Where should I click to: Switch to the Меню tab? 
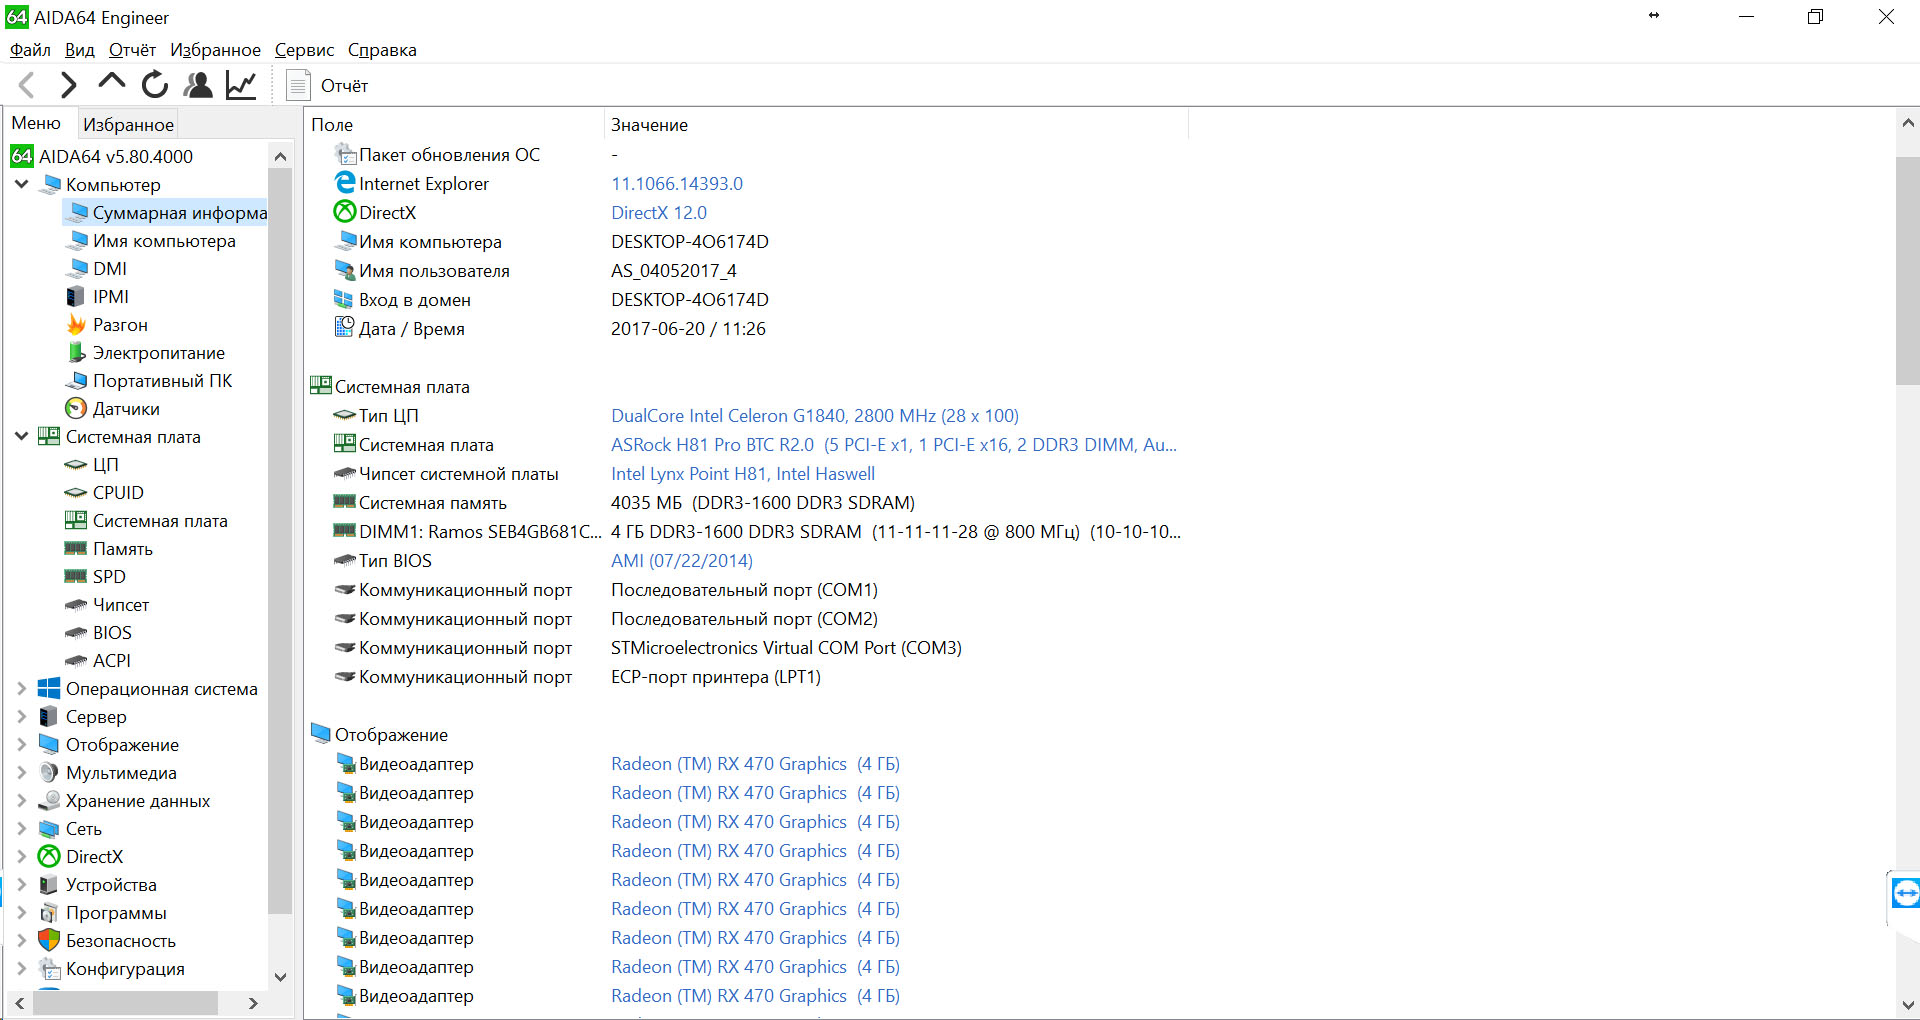click(x=36, y=123)
